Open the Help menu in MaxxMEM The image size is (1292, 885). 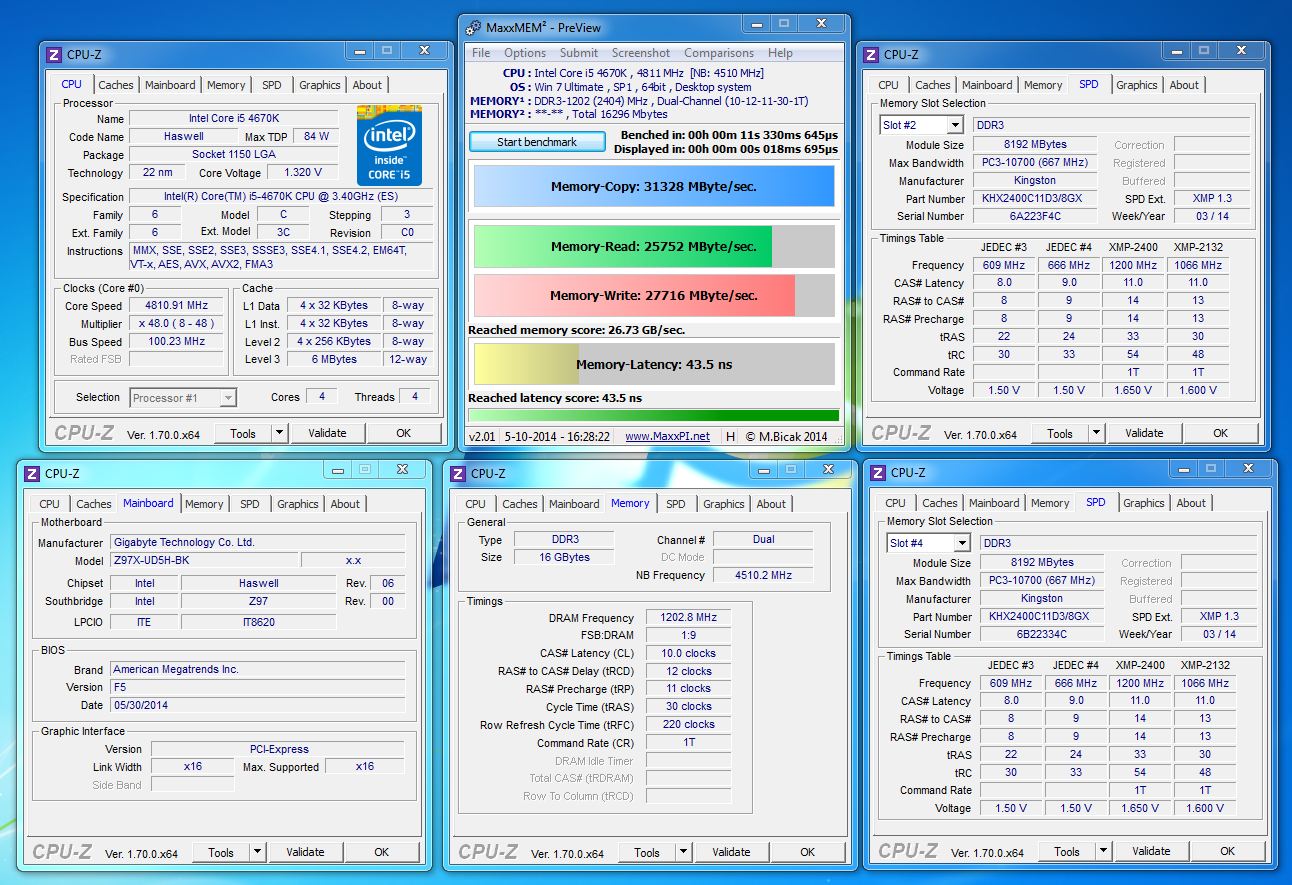(x=780, y=53)
